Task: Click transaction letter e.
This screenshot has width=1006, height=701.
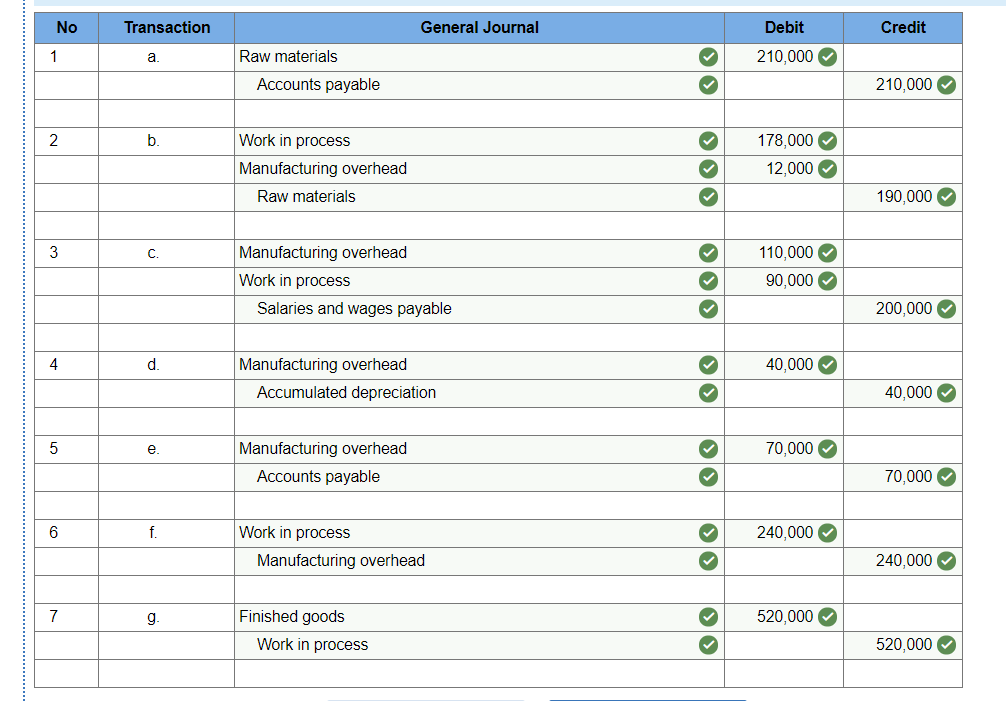Action: (153, 449)
